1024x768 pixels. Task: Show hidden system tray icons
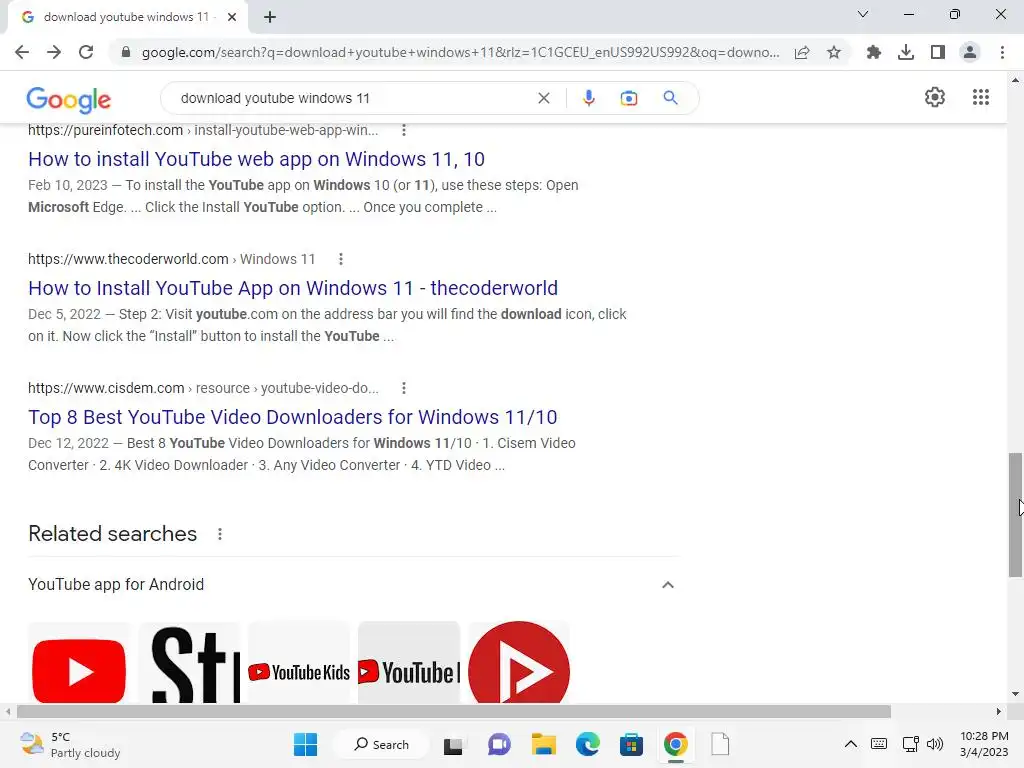(x=850, y=744)
